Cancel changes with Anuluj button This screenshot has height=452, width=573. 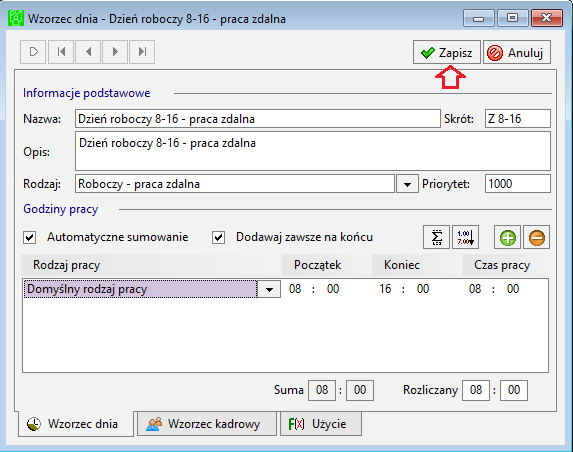click(x=517, y=52)
